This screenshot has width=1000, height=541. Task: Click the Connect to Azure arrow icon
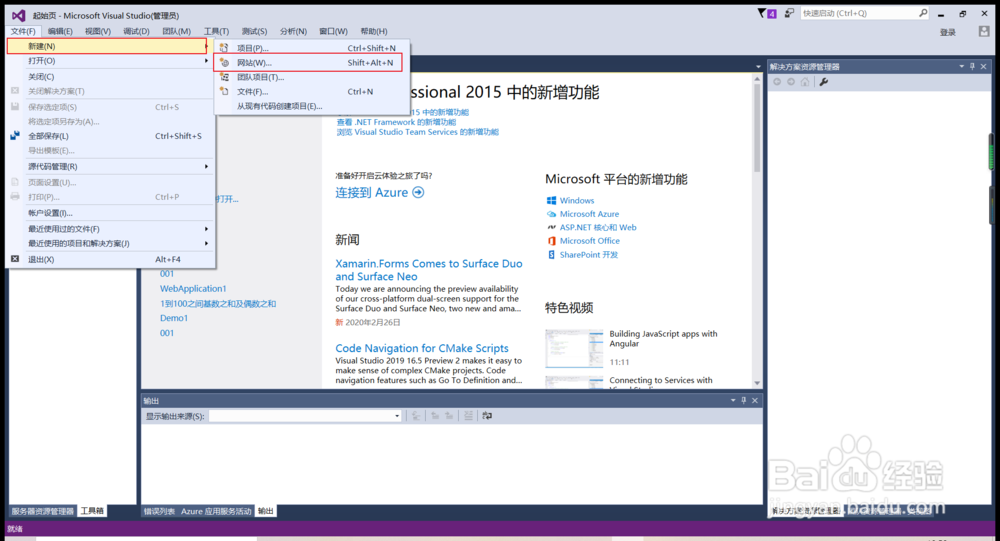418,193
